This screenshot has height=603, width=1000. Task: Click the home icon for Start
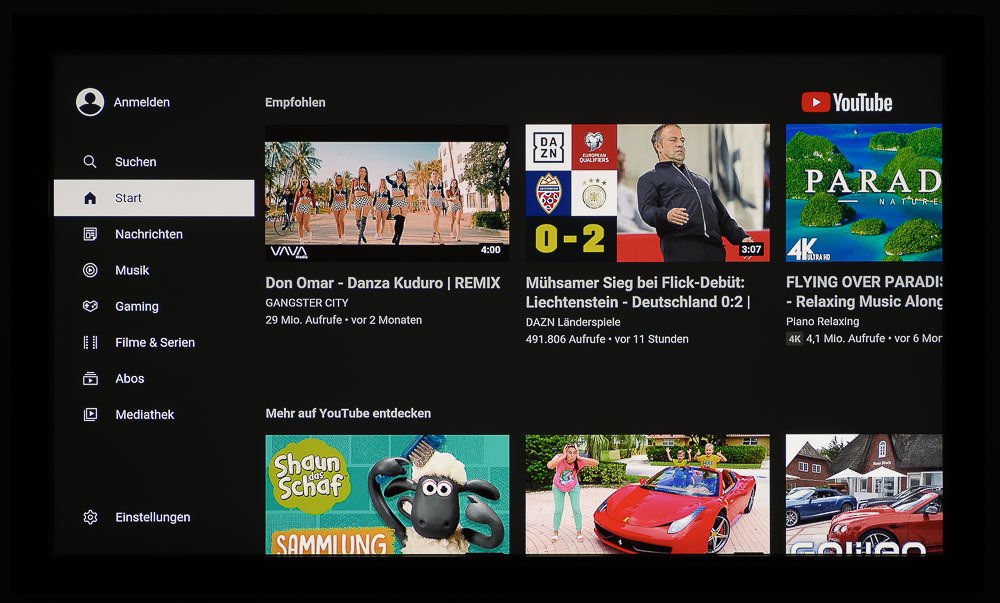pos(90,198)
